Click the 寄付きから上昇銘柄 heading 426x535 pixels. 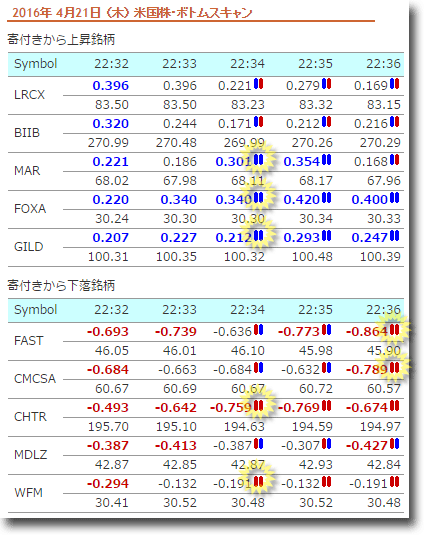[61, 40]
